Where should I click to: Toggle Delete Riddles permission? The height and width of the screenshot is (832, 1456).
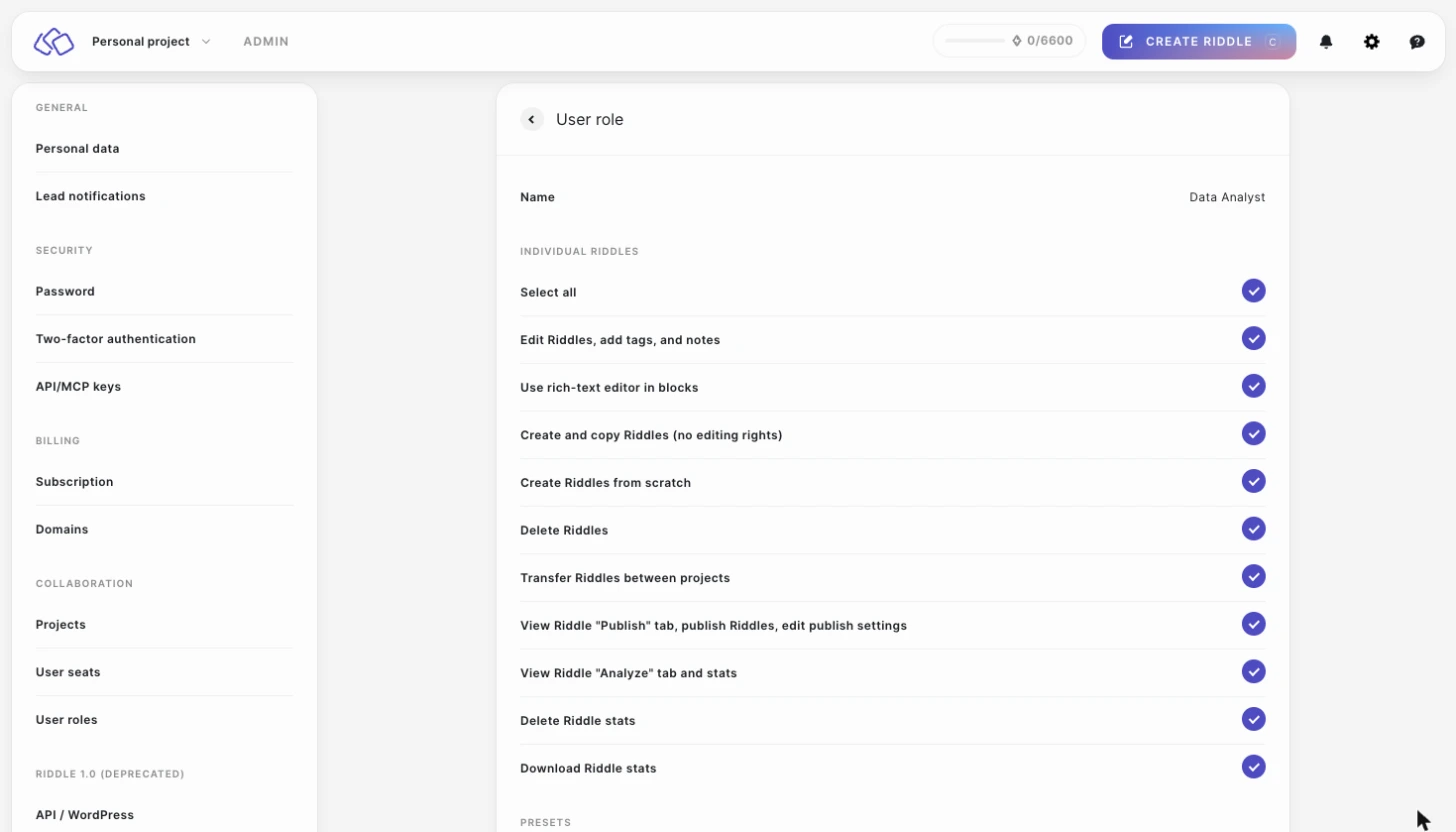(x=1254, y=528)
